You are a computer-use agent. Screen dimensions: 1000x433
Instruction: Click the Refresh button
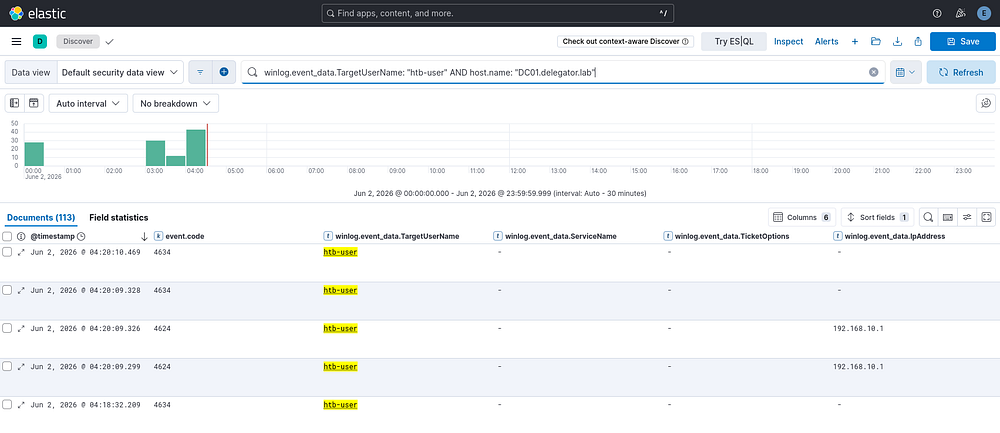961,73
